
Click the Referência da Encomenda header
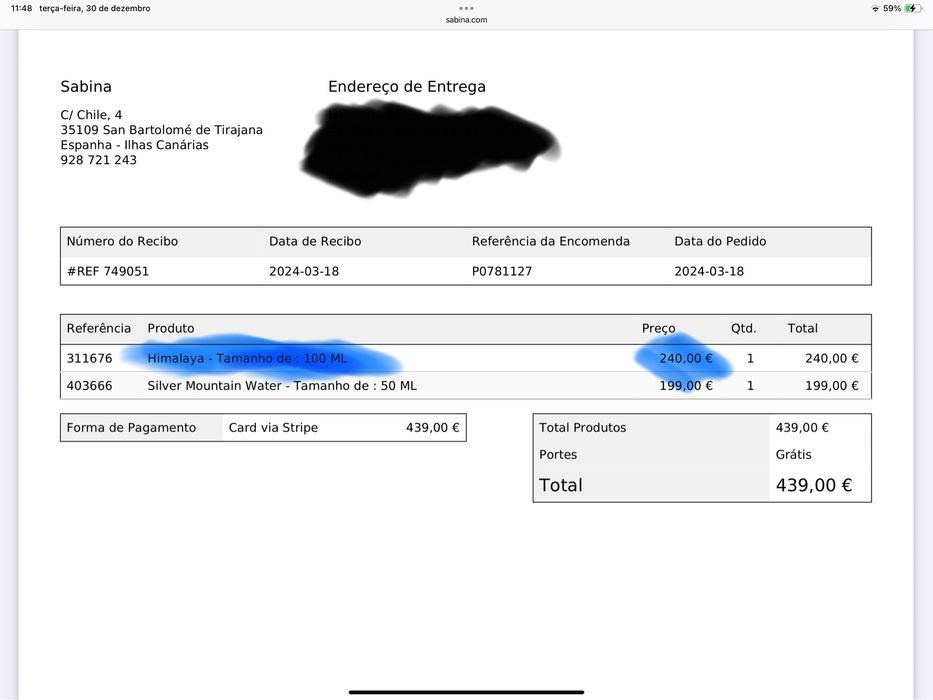tap(551, 241)
